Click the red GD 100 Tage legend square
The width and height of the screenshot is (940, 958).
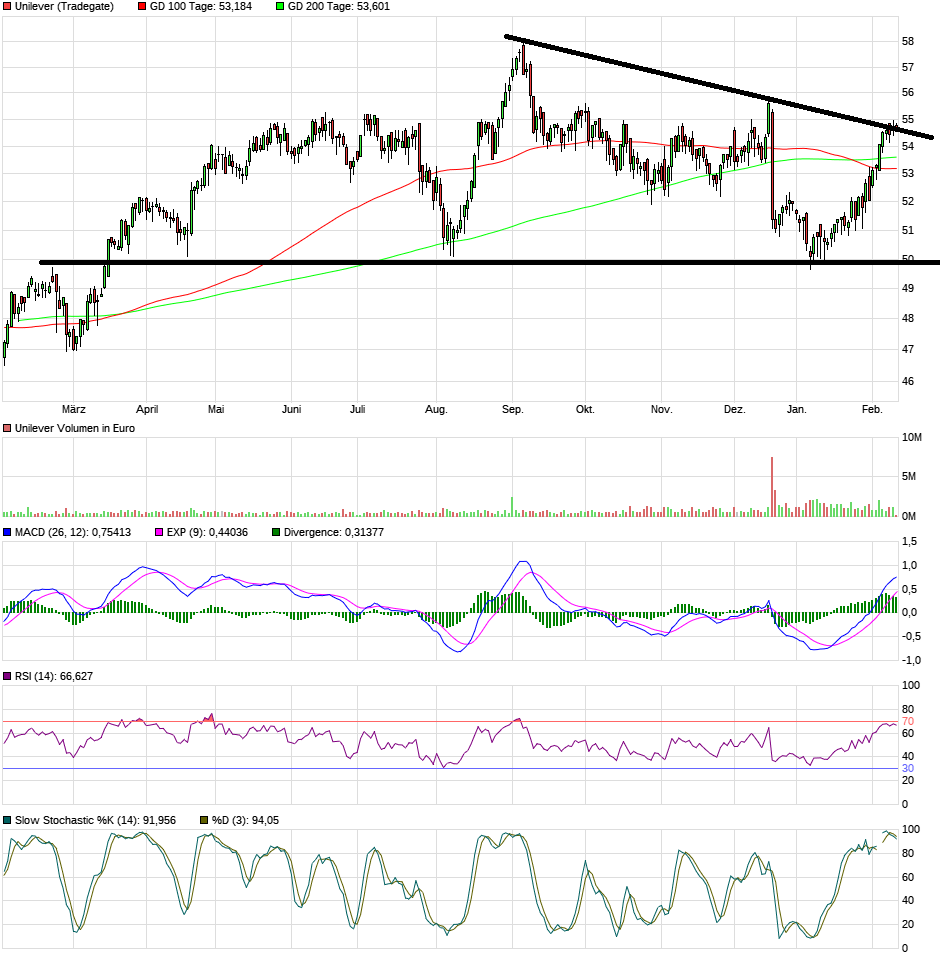tap(141, 7)
